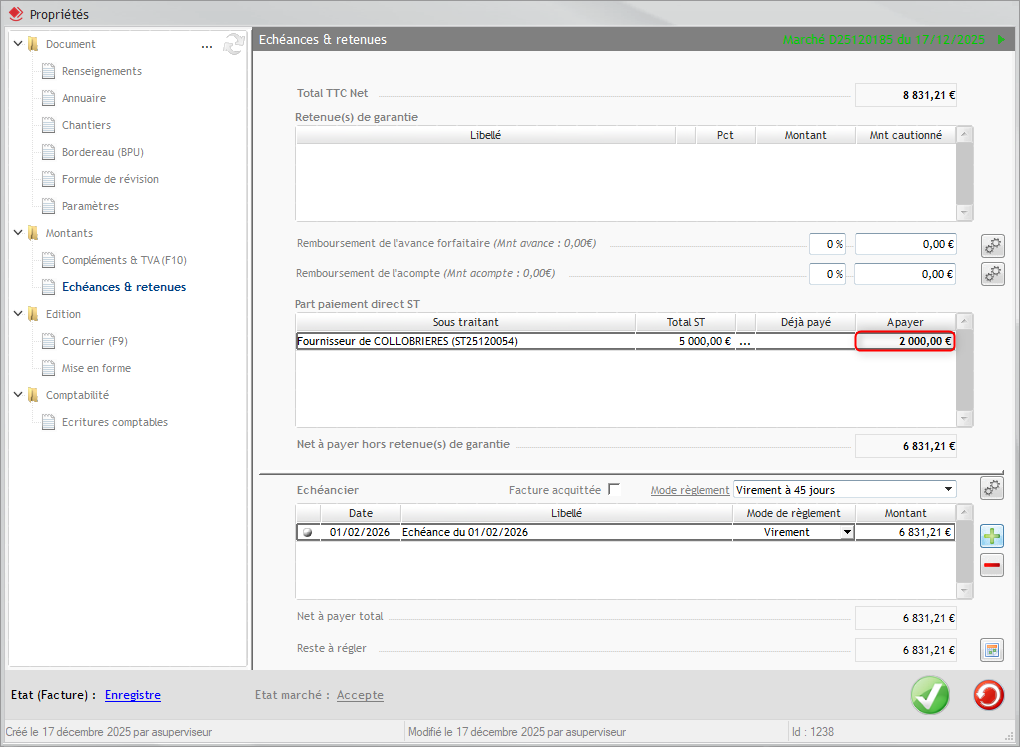1020x747 pixels.
Task: Click the Enregistre state link
Action: click(x=132, y=695)
